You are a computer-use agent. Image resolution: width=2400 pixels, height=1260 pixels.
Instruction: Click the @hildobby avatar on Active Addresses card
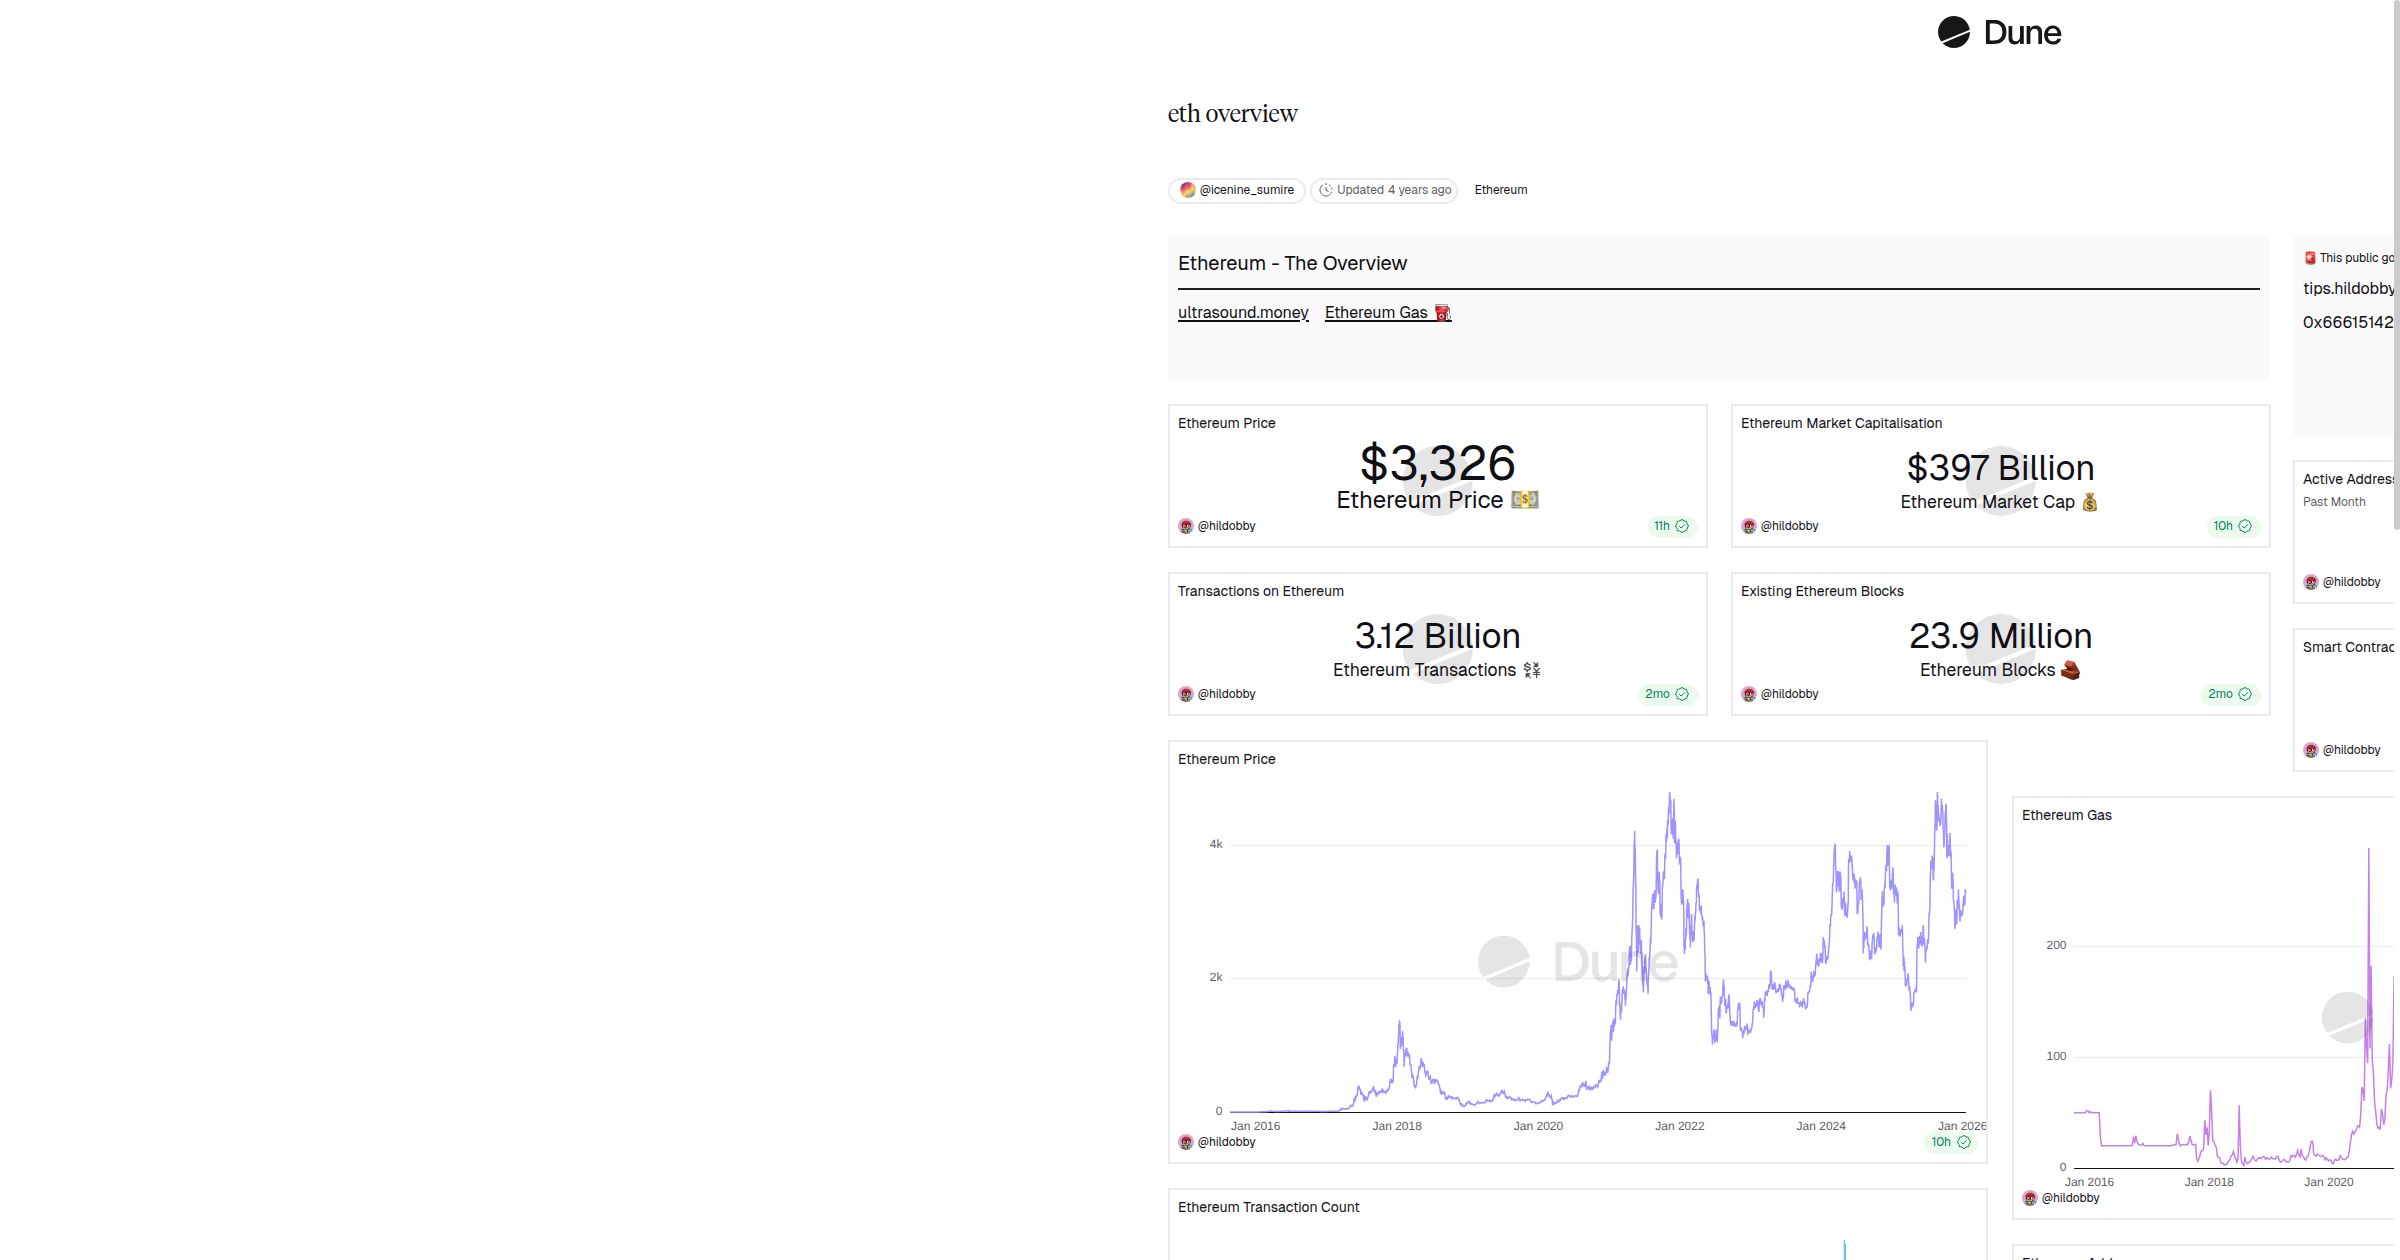pyautogui.click(x=2313, y=581)
